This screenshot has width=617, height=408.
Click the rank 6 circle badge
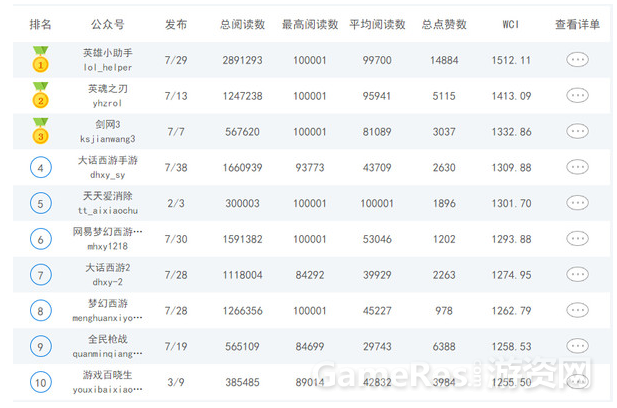tap(41, 239)
